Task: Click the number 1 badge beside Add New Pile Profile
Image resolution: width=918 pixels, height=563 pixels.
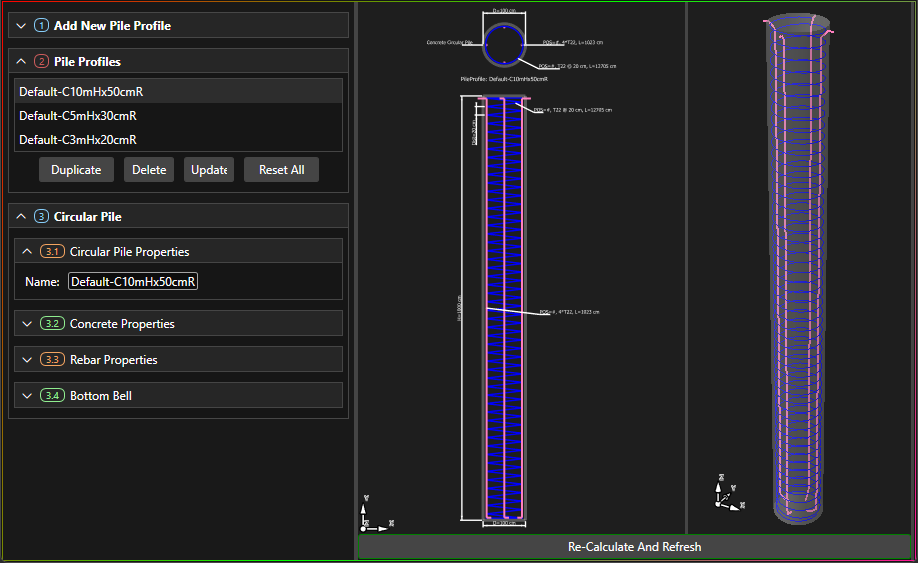Action: [41, 25]
